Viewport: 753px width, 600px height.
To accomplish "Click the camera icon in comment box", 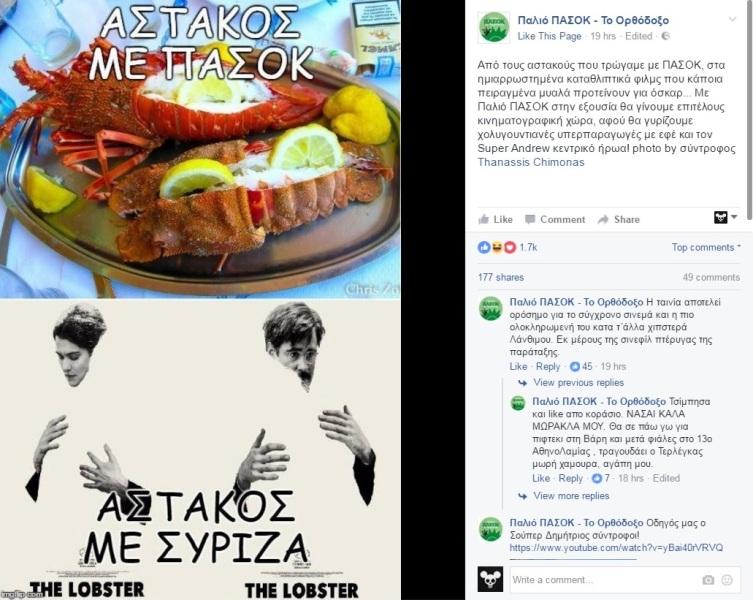I will point(708,580).
